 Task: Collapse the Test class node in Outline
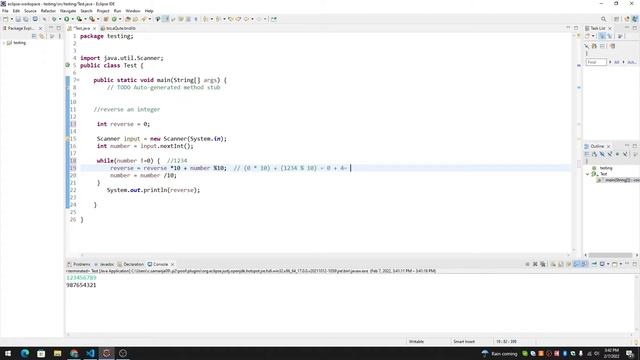tap(588, 174)
